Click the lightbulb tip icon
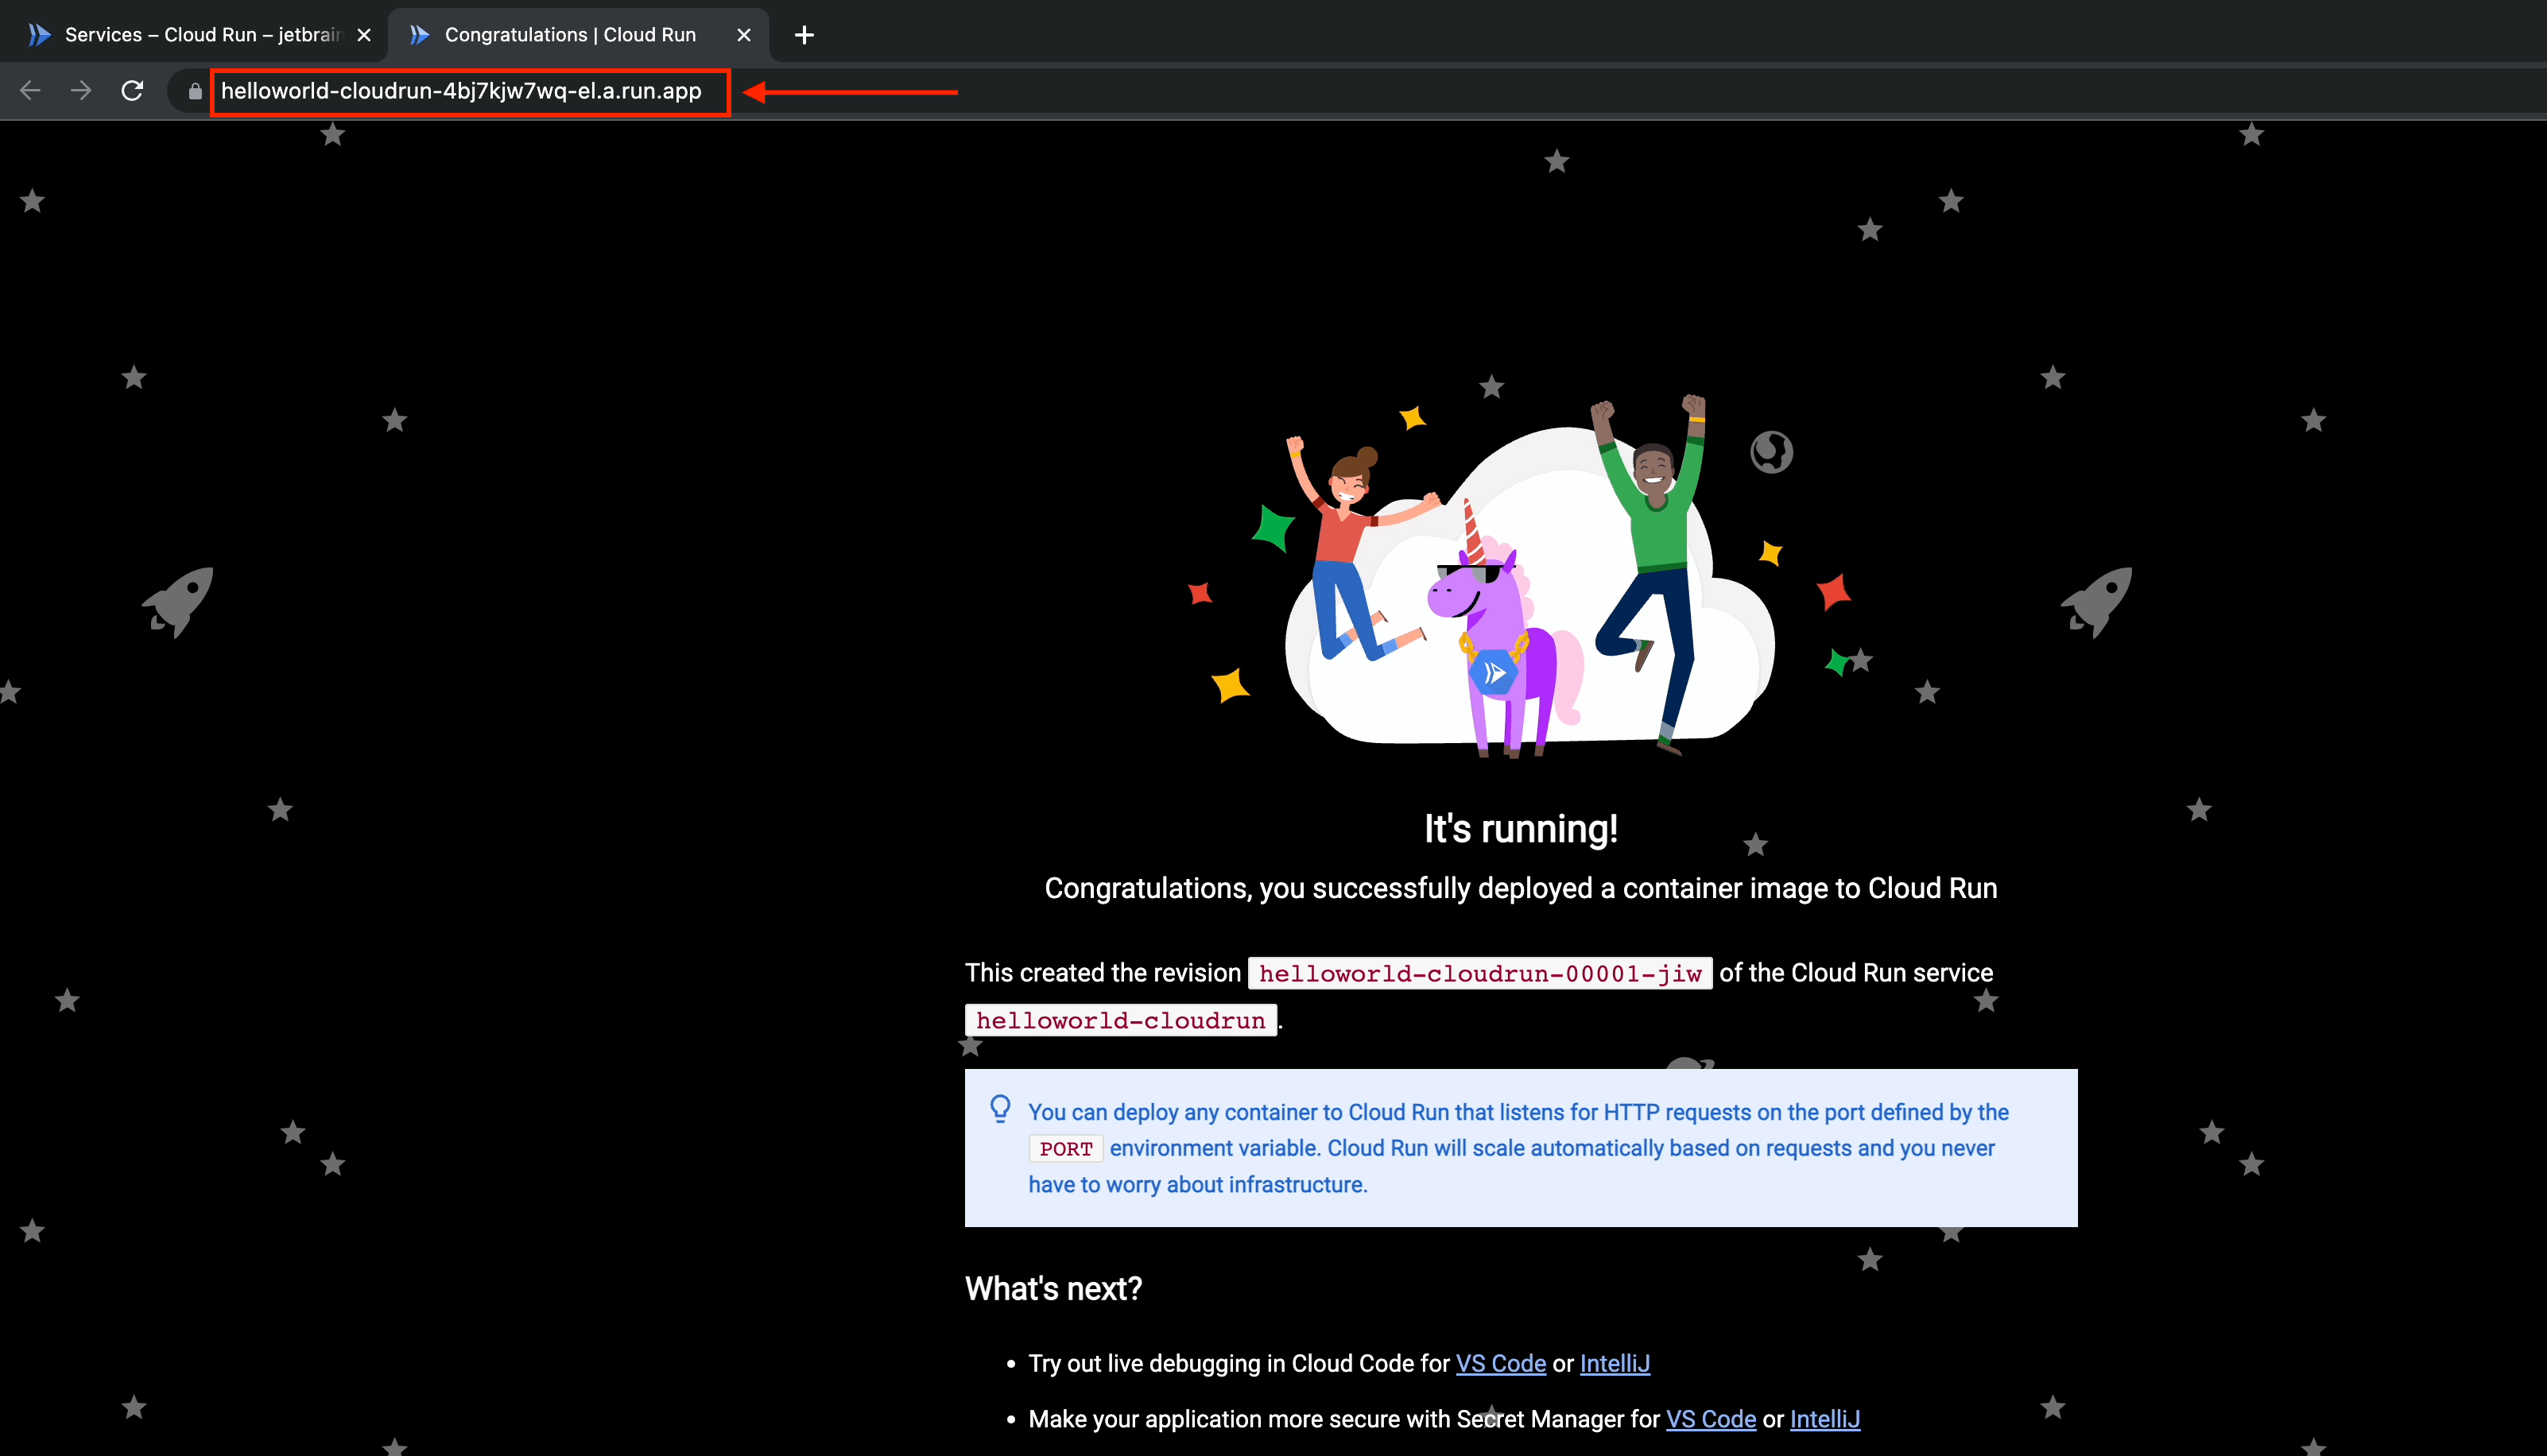 (x=1000, y=1109)
